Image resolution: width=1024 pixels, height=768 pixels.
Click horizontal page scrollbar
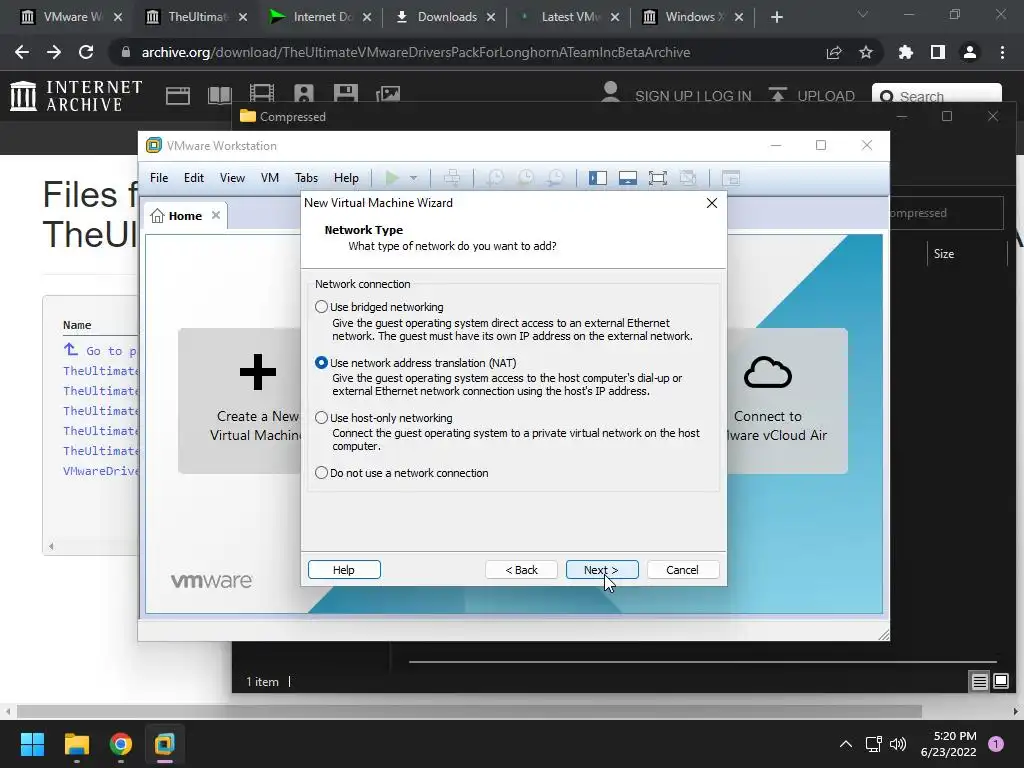[469, 711]
